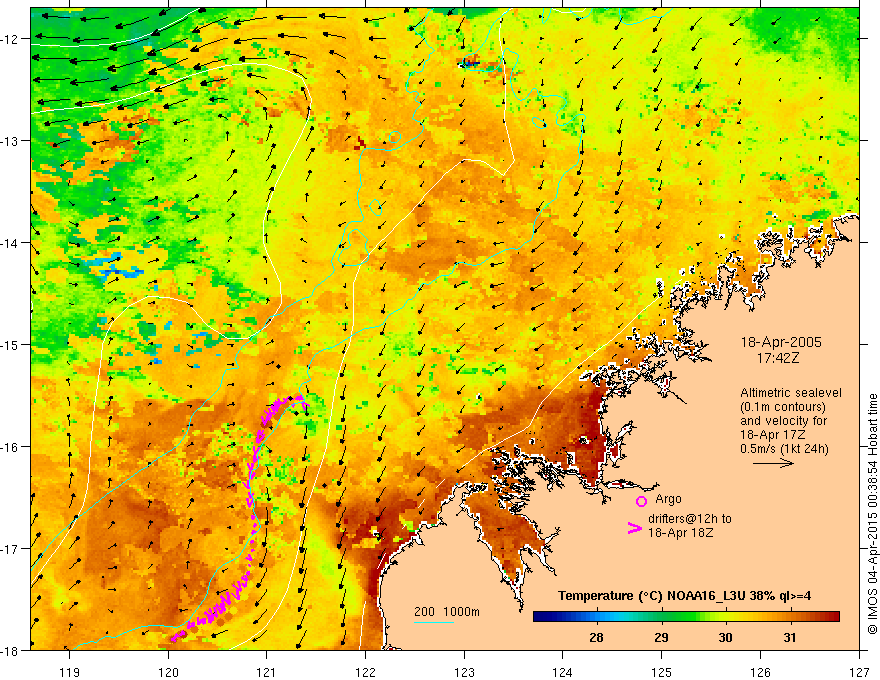Click the 119 longitude axis label
The image size is (880, 680).
[70, 673]
